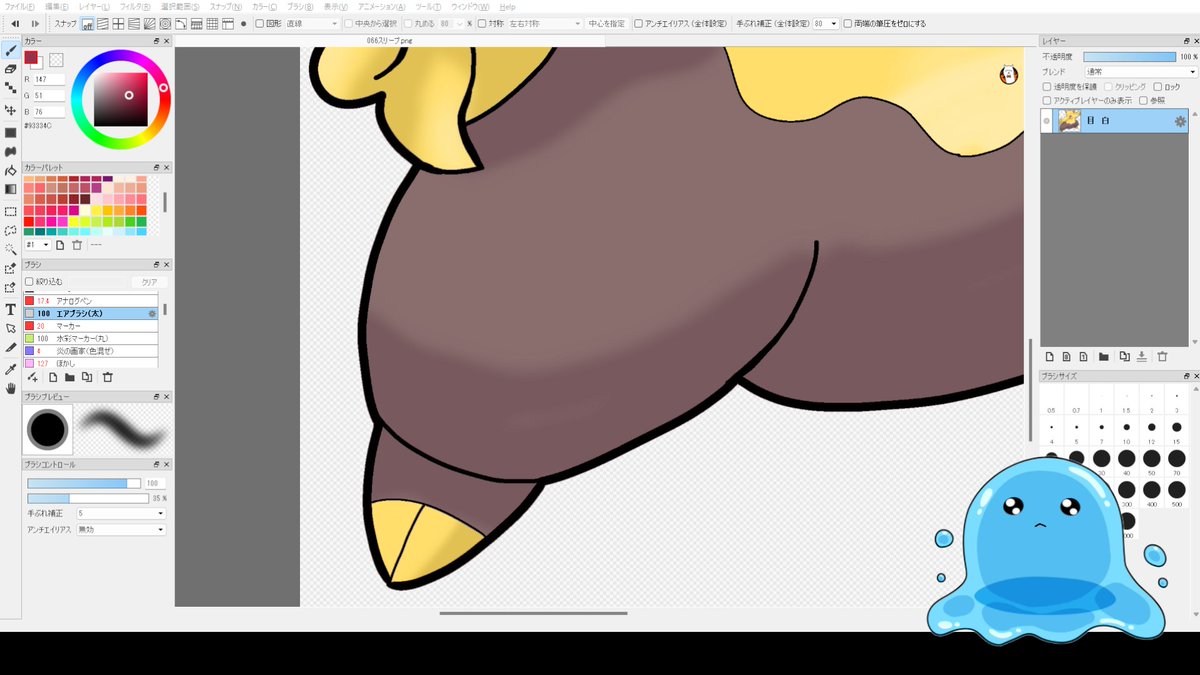Open the ファイル menu
This screenshot has height=675, width=1200.
point(20,6)
